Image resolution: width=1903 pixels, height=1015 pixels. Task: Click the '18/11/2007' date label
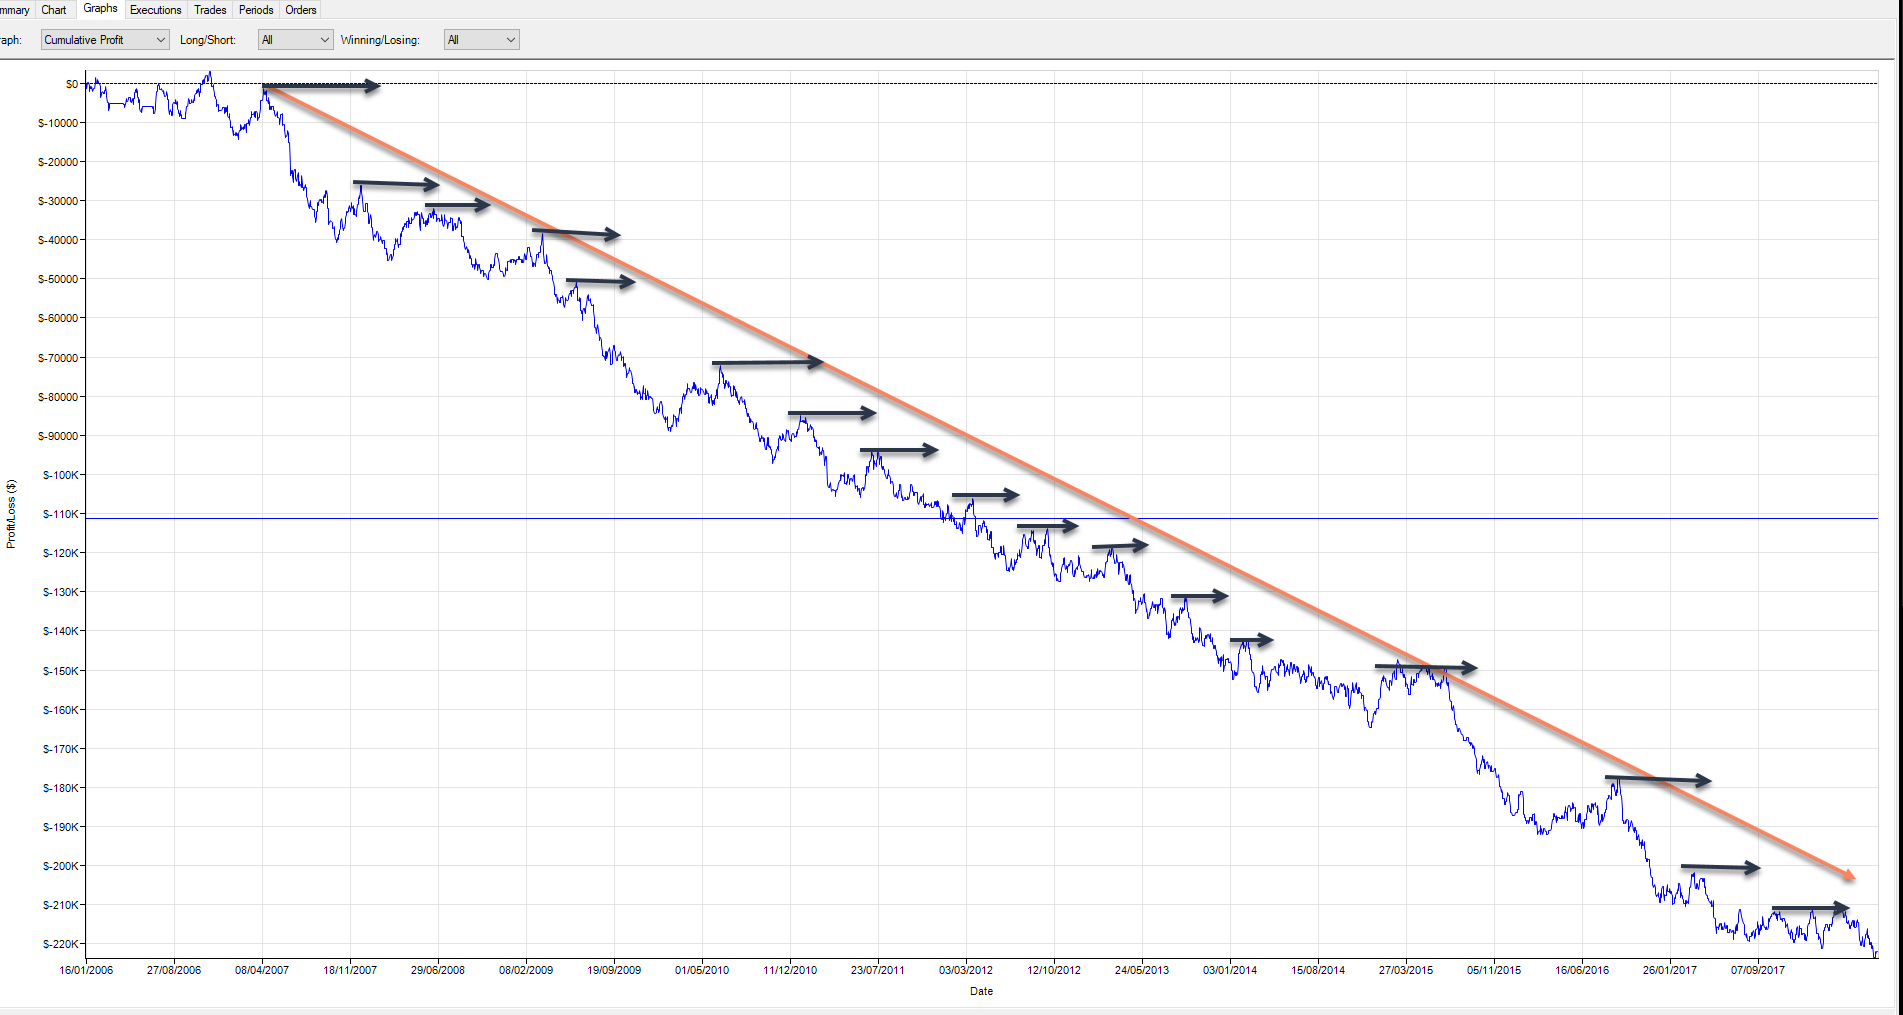pos(350,970)
